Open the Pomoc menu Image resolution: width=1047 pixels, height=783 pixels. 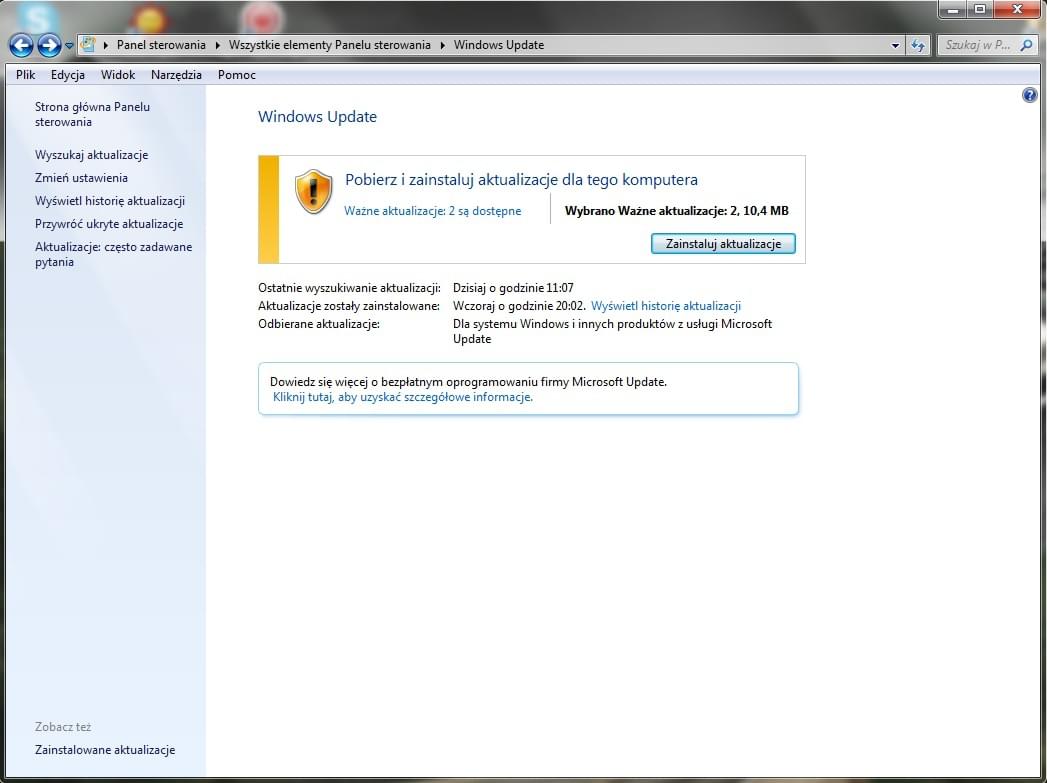(x=236, y=75)
